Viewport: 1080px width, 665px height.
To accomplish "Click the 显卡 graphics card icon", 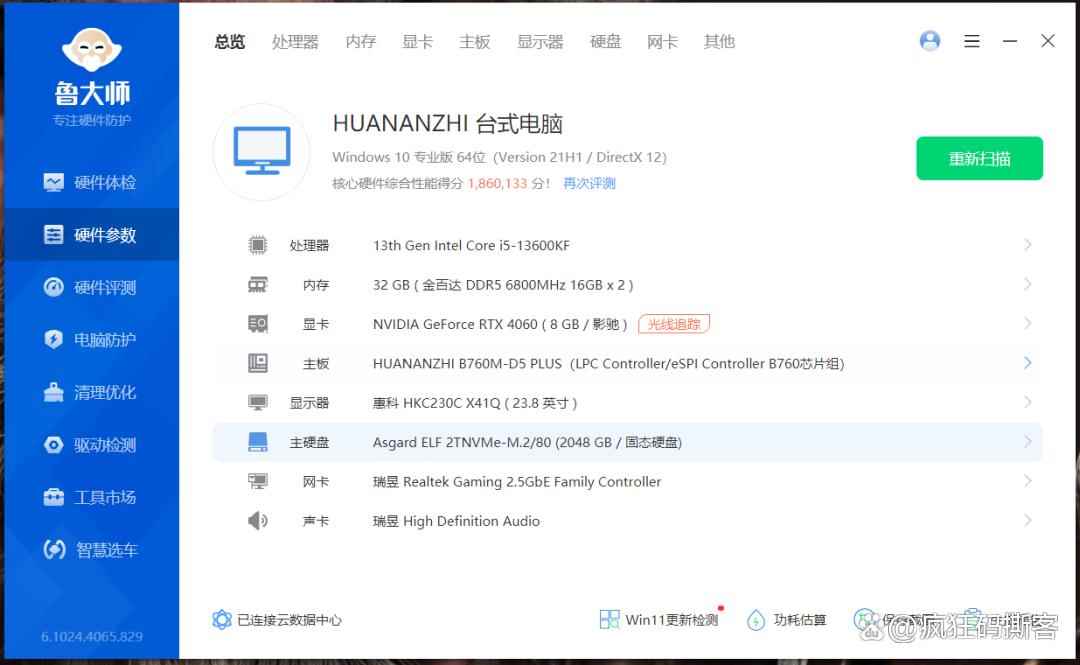I will [x=258, y=324].
